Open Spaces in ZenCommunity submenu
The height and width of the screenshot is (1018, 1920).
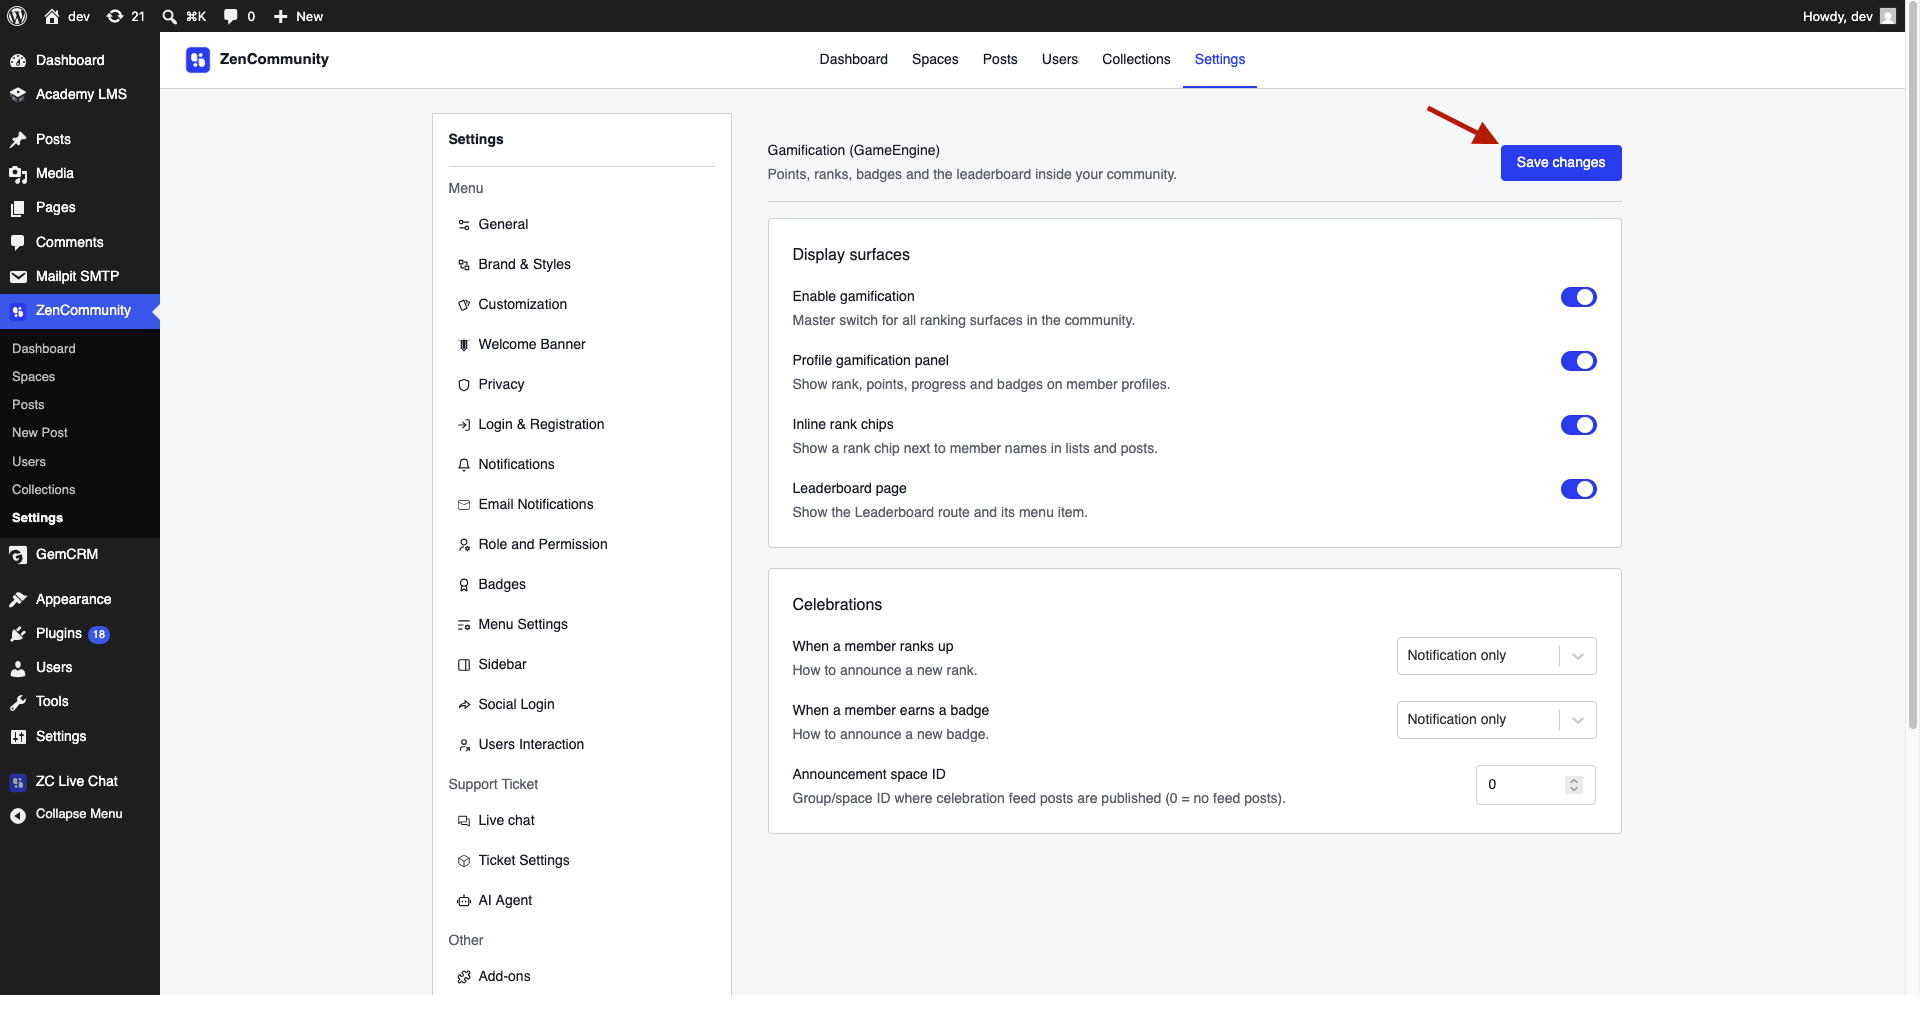click(x=34, y=377)
